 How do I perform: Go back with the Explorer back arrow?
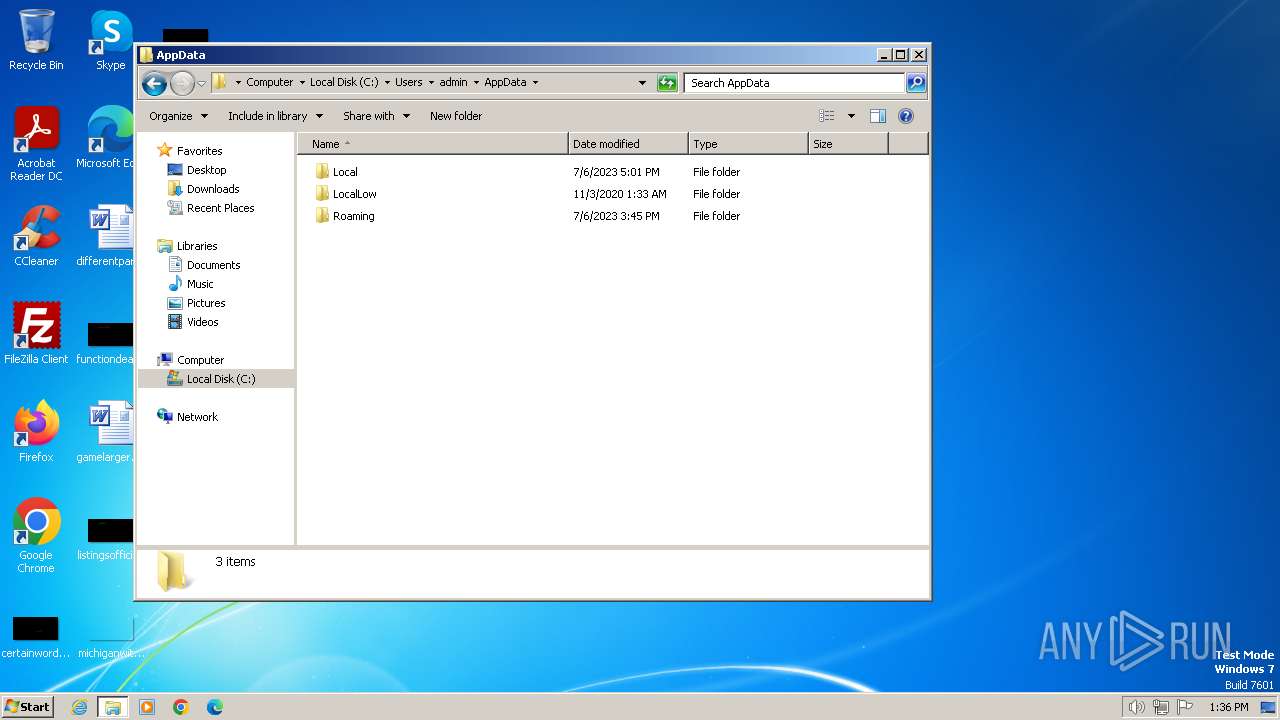[x=154, y=83]
